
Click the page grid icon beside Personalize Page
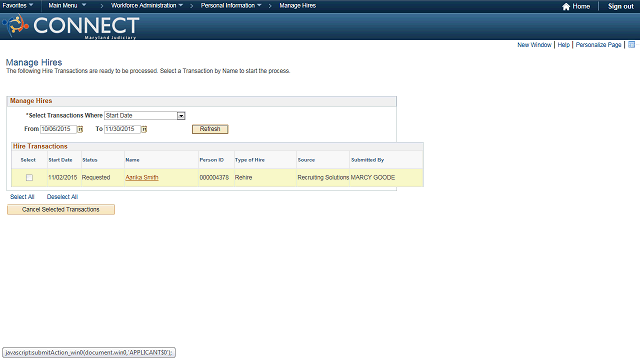[x=631, y=44]
